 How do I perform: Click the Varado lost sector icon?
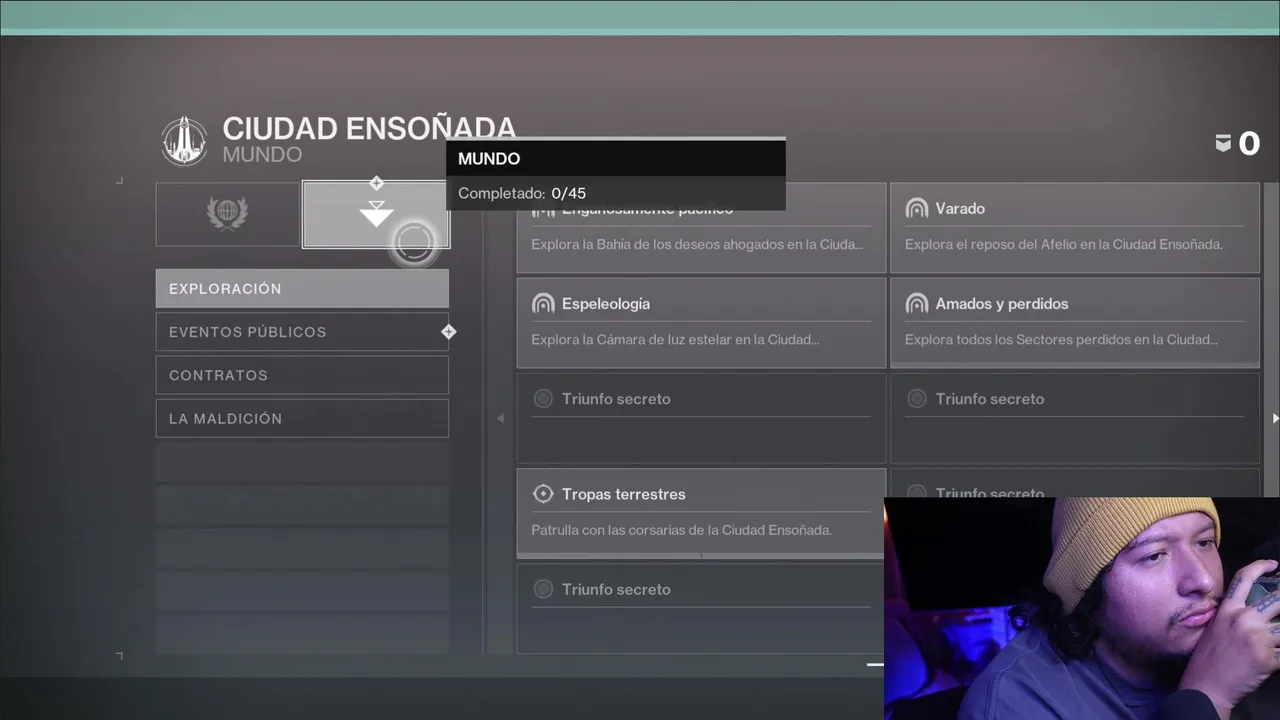[x=916, y=208]
